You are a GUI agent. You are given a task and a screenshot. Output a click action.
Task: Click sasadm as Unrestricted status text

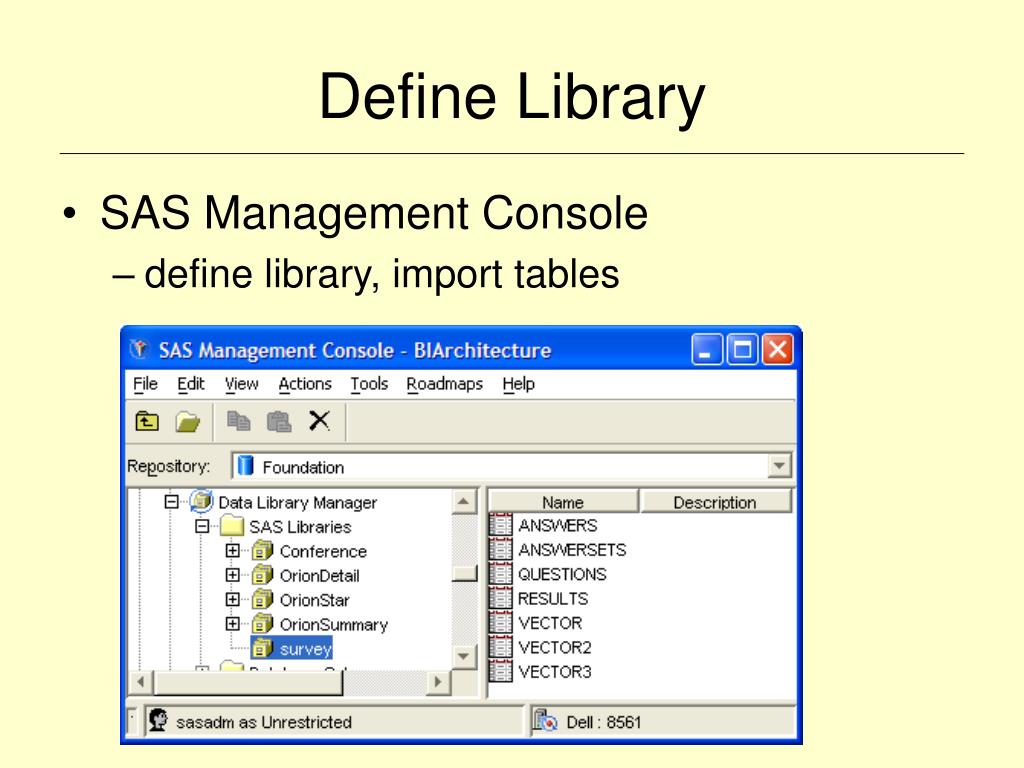[x=264, y=722]
